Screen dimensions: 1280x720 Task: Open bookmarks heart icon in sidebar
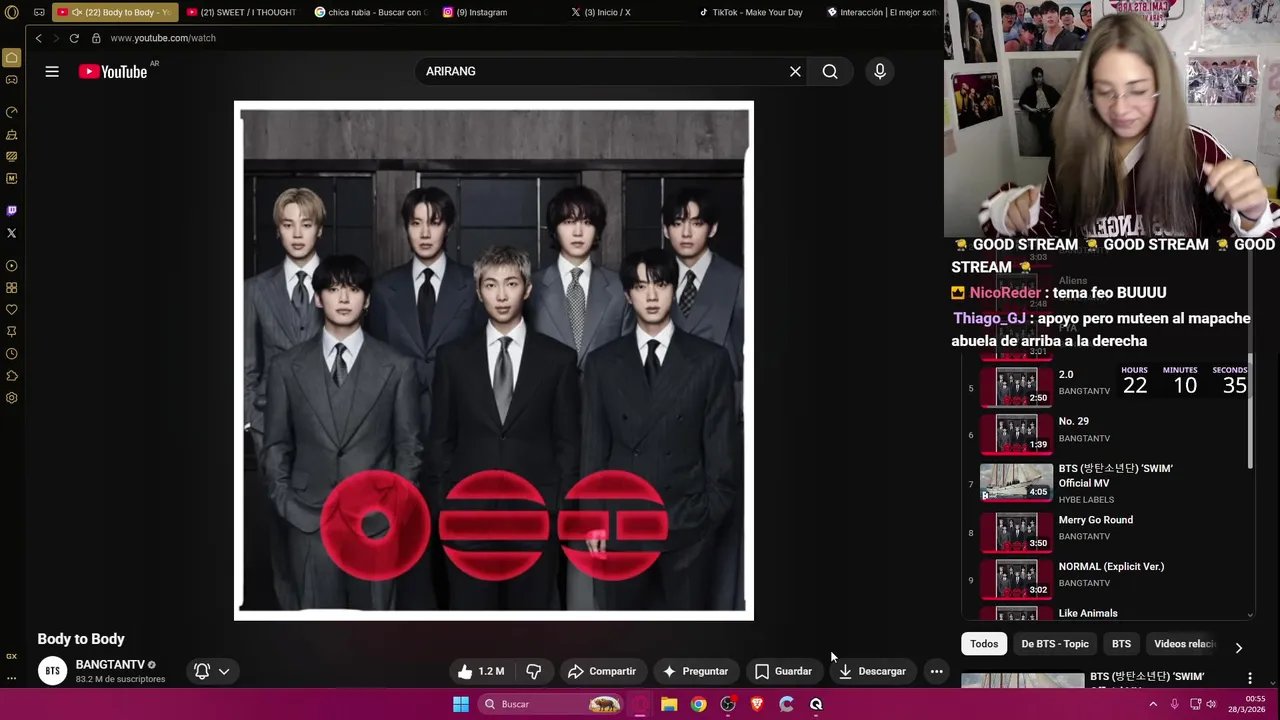point(12,310)
